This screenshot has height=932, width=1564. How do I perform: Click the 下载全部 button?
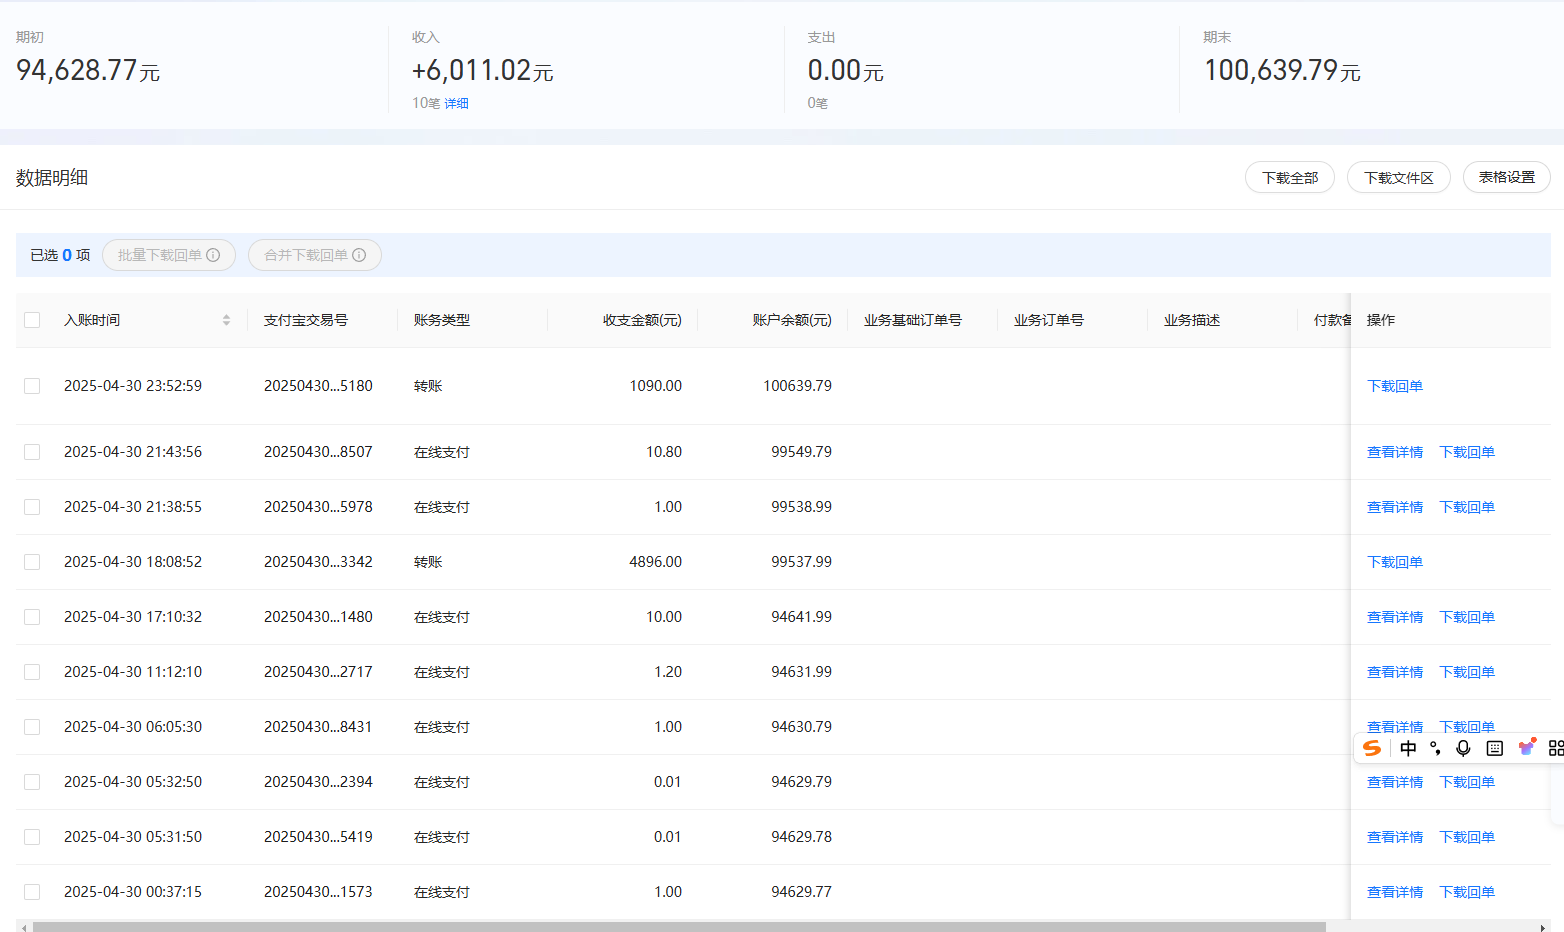(x=1289, y=177)
